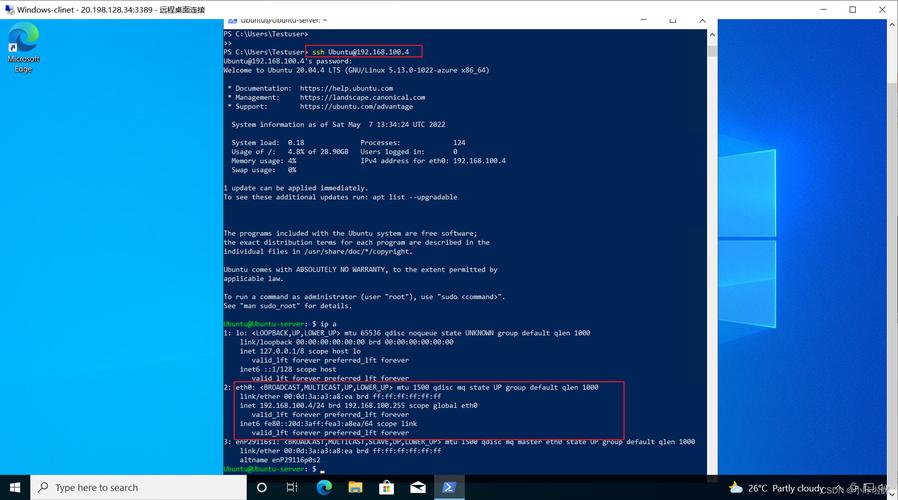
Task: Click 'apt list --upgradable' text
Action: tap(415, 197)
